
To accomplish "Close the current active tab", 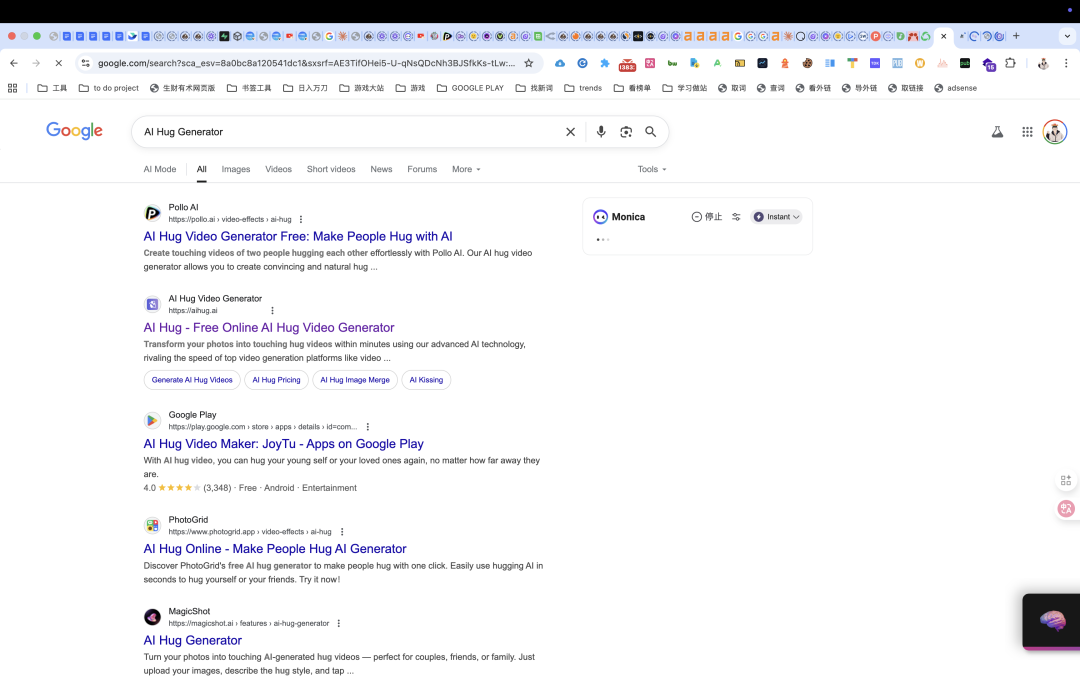I will coord(944,36).
